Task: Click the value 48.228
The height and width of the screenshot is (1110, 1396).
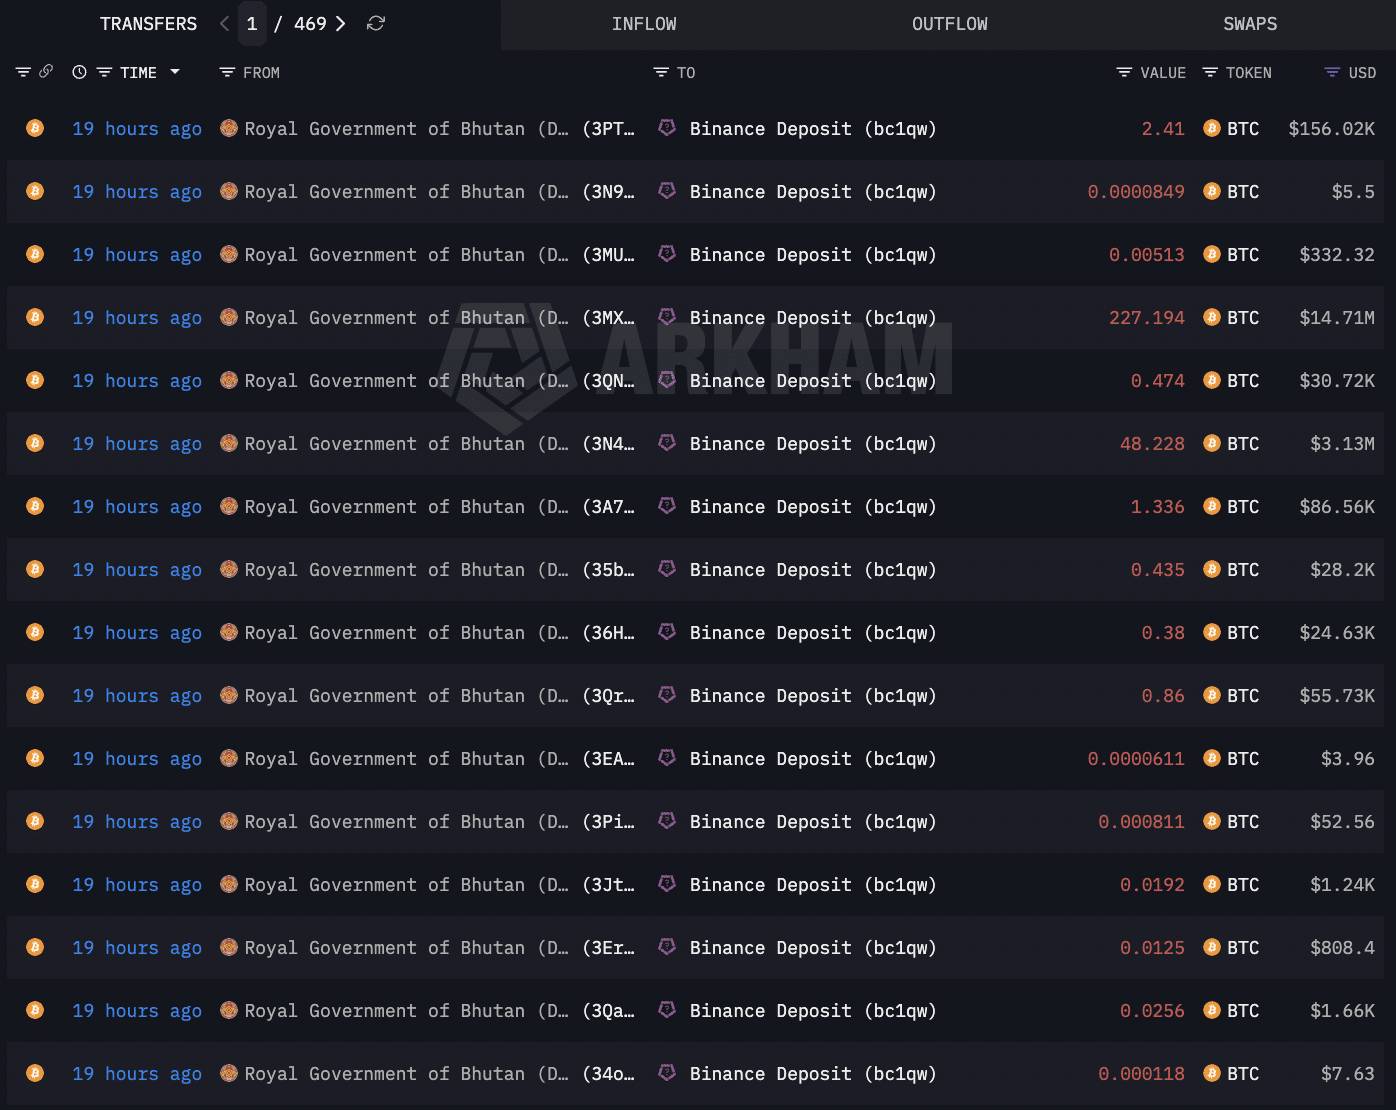Action: click(x=1152, y=444)
